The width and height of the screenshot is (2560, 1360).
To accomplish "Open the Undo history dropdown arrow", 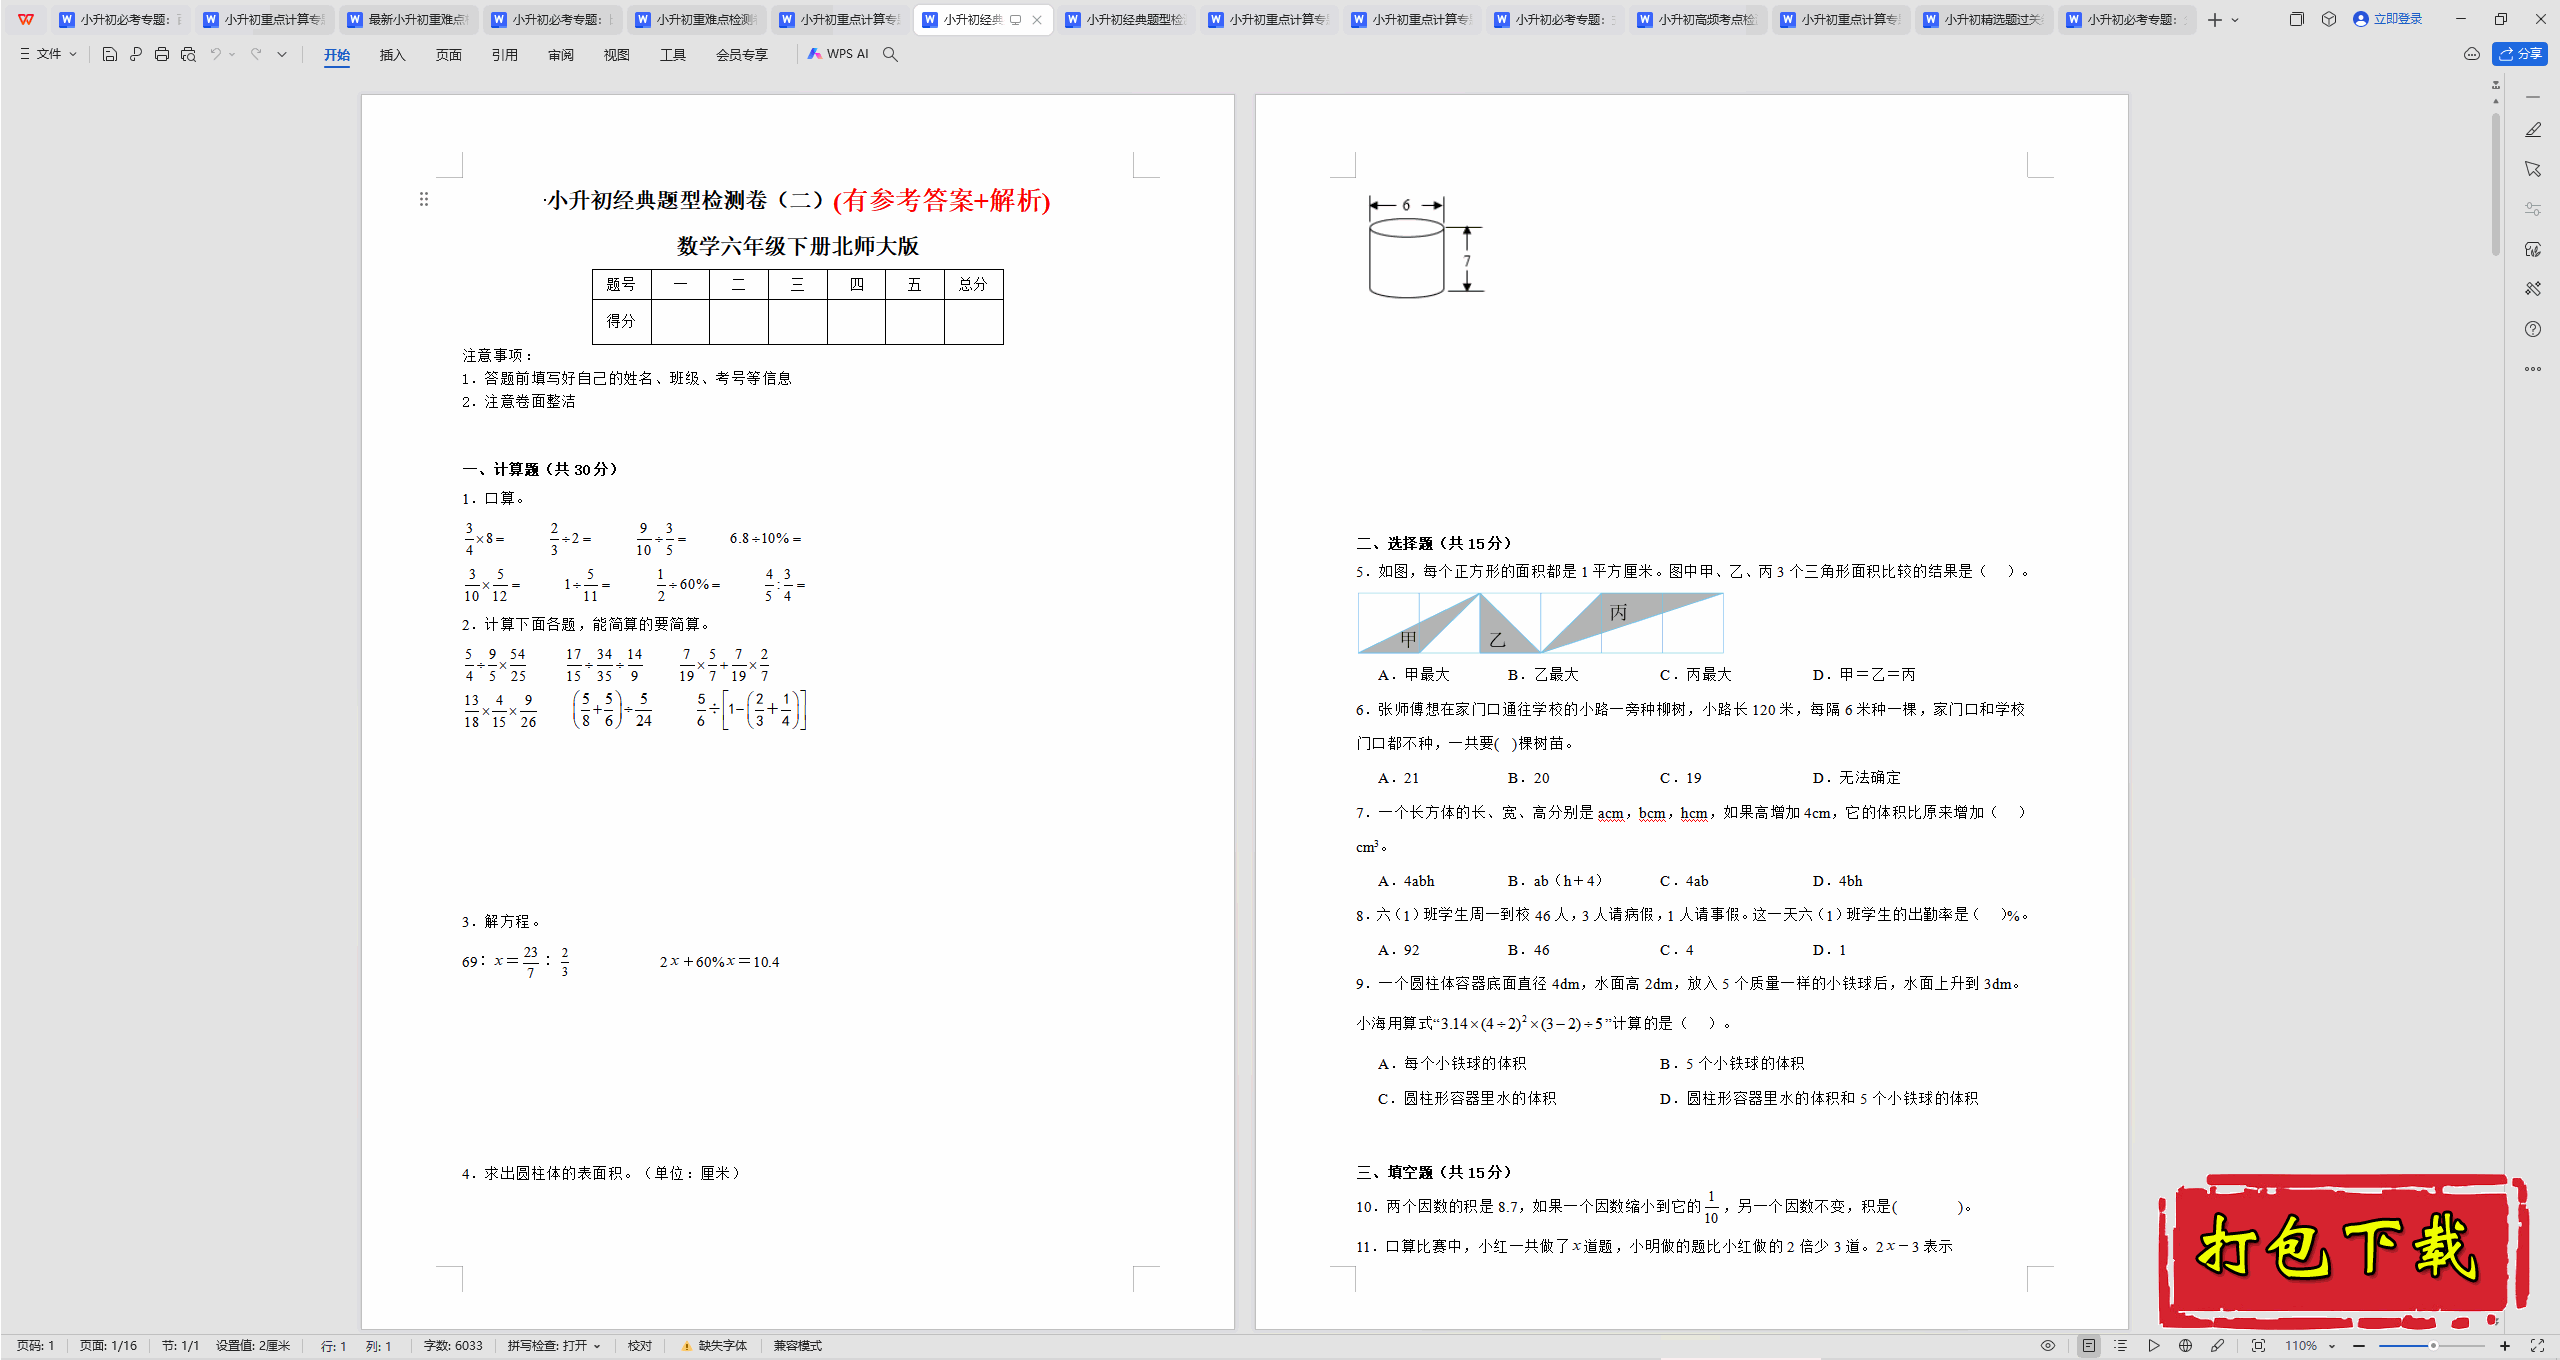I will click(x=232, y=54).
